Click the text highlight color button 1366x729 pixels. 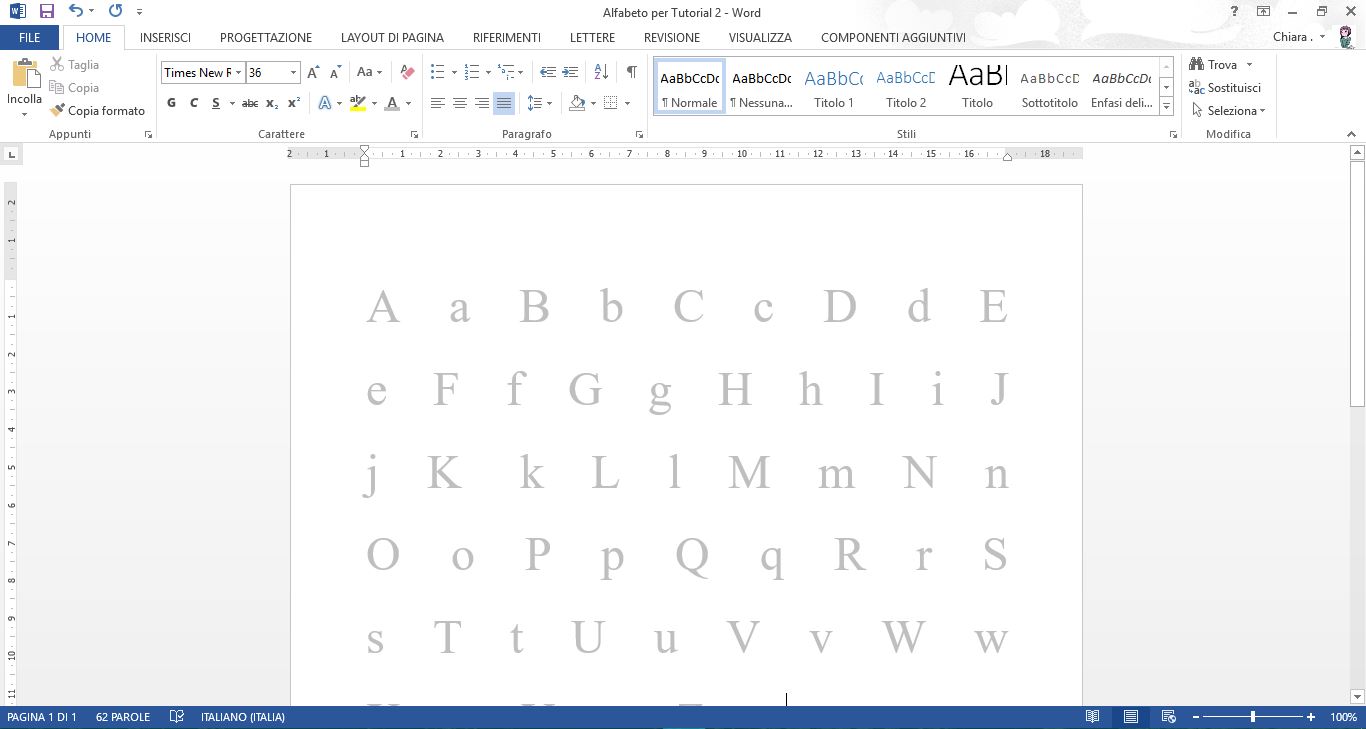[358, 103]
